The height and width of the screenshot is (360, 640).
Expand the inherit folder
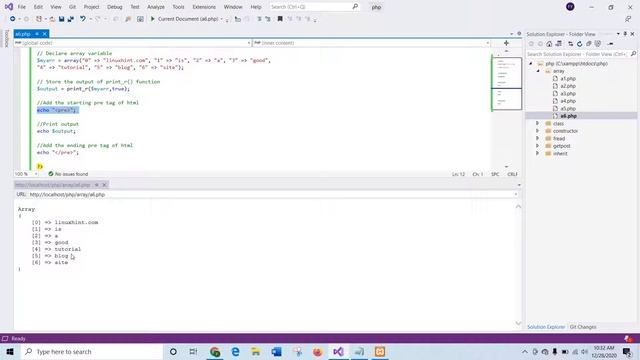pos(538,153)
